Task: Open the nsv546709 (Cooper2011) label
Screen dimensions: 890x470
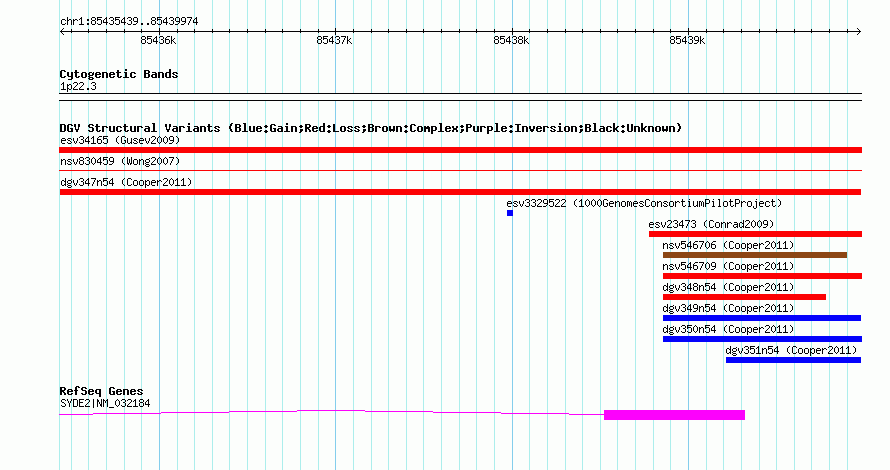Action: coord(728,266)
